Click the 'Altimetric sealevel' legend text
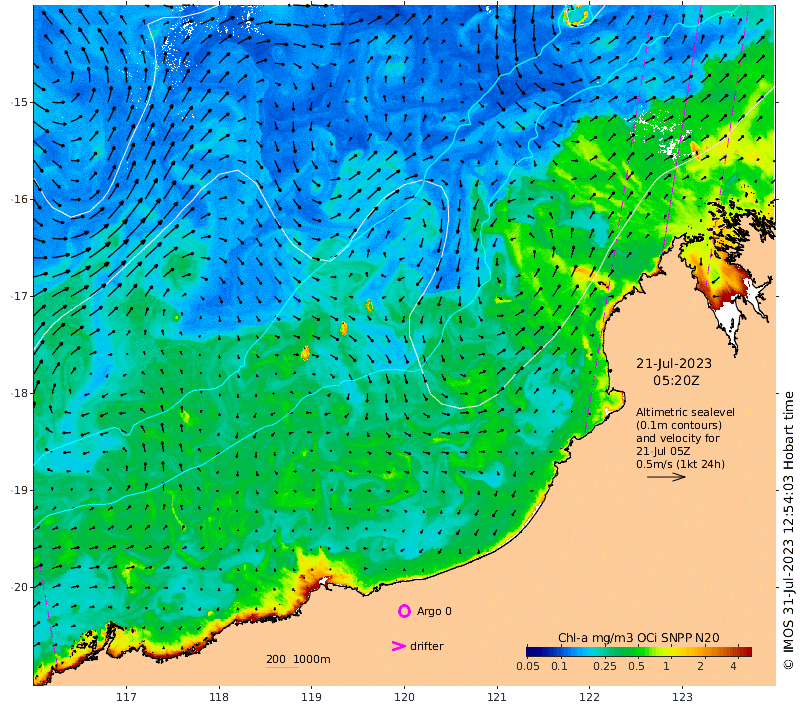 685,412
